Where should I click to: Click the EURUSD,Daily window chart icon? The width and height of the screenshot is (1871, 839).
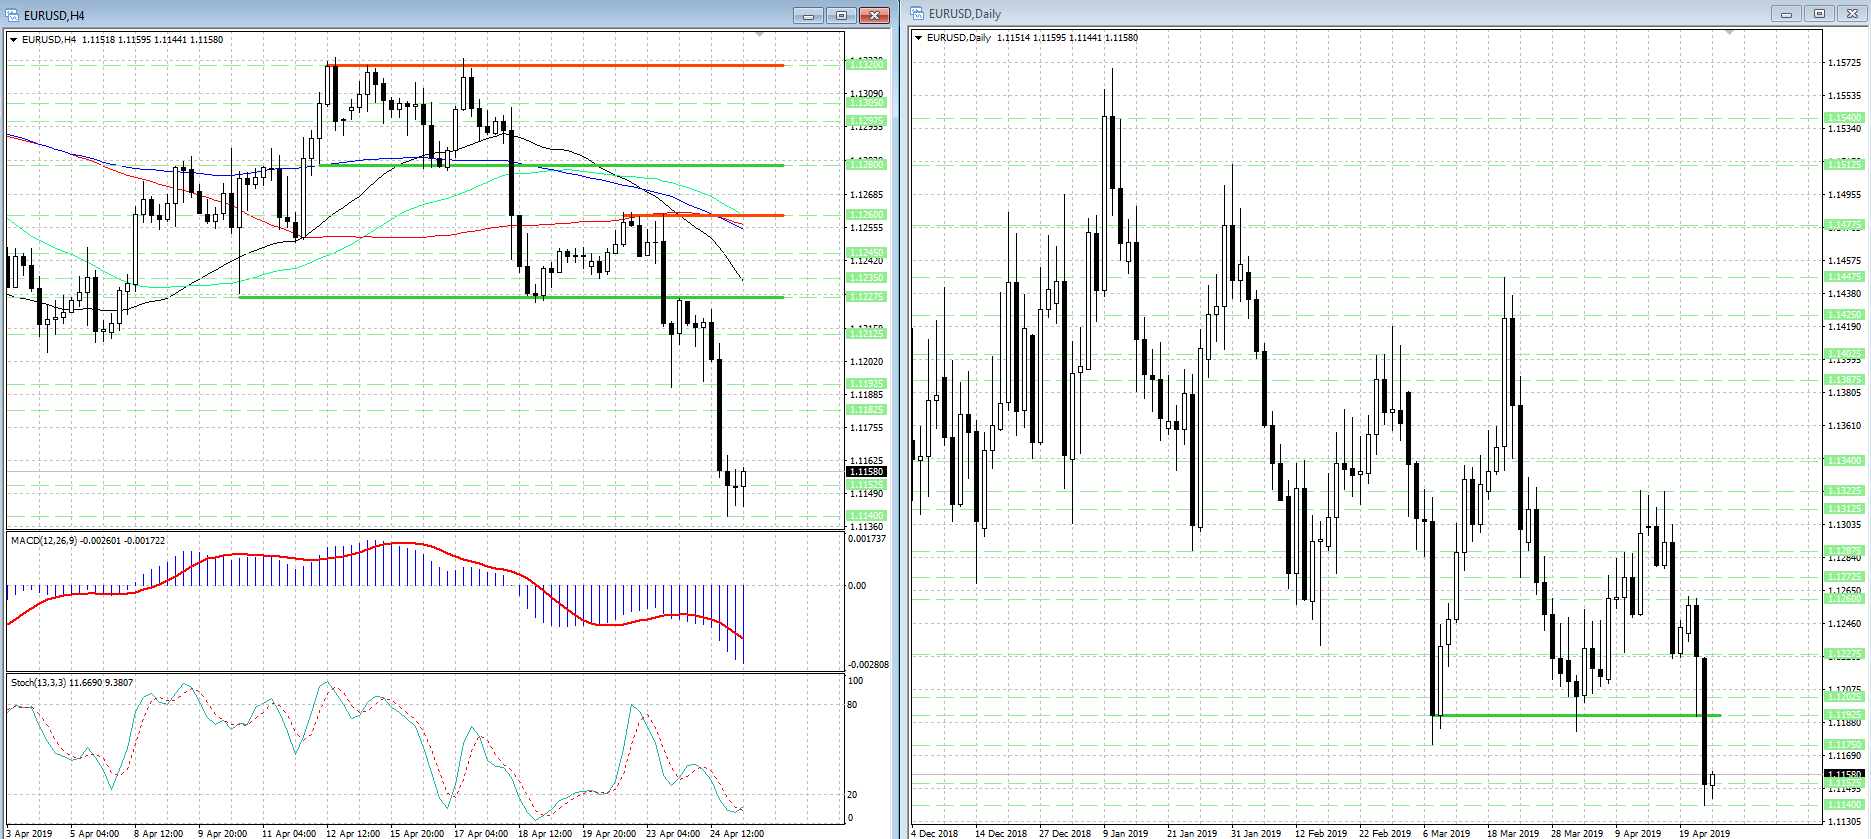coord(917,13)
